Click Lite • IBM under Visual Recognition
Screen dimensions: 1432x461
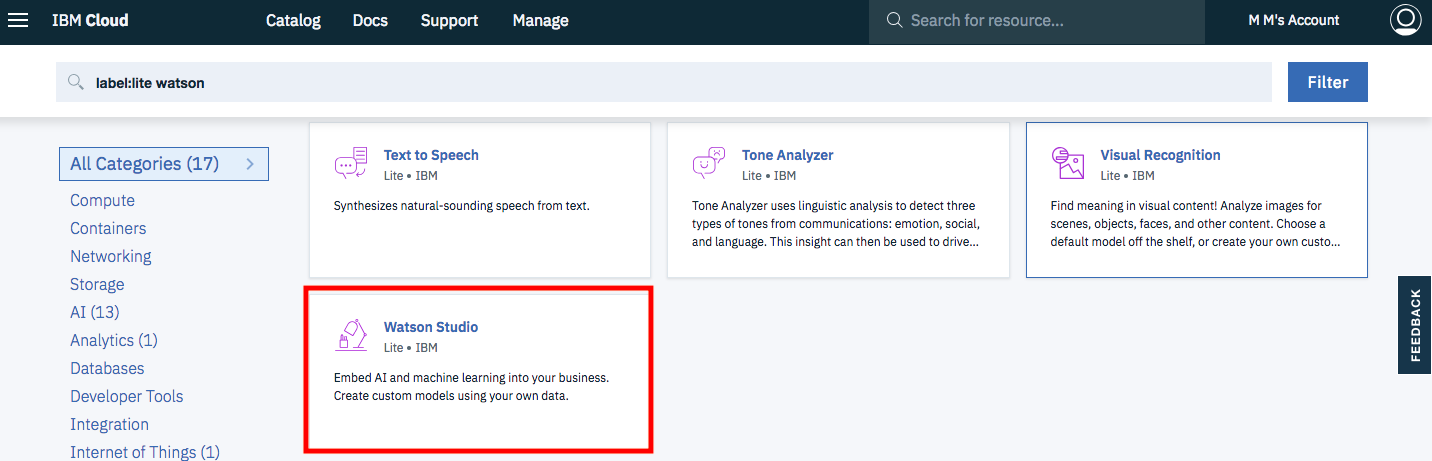tap(1127, 176)
